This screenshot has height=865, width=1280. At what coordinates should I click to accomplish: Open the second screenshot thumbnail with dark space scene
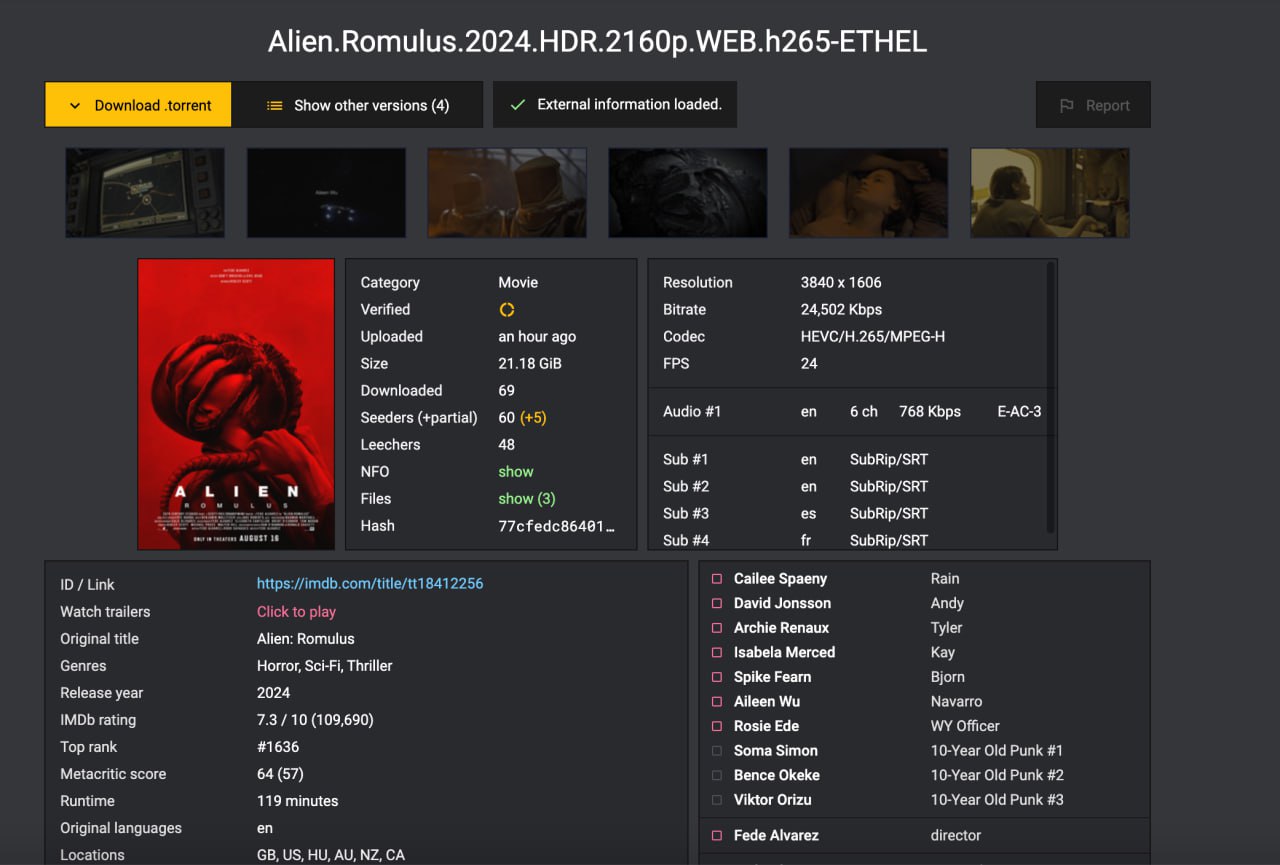click(x=326, y=193)
